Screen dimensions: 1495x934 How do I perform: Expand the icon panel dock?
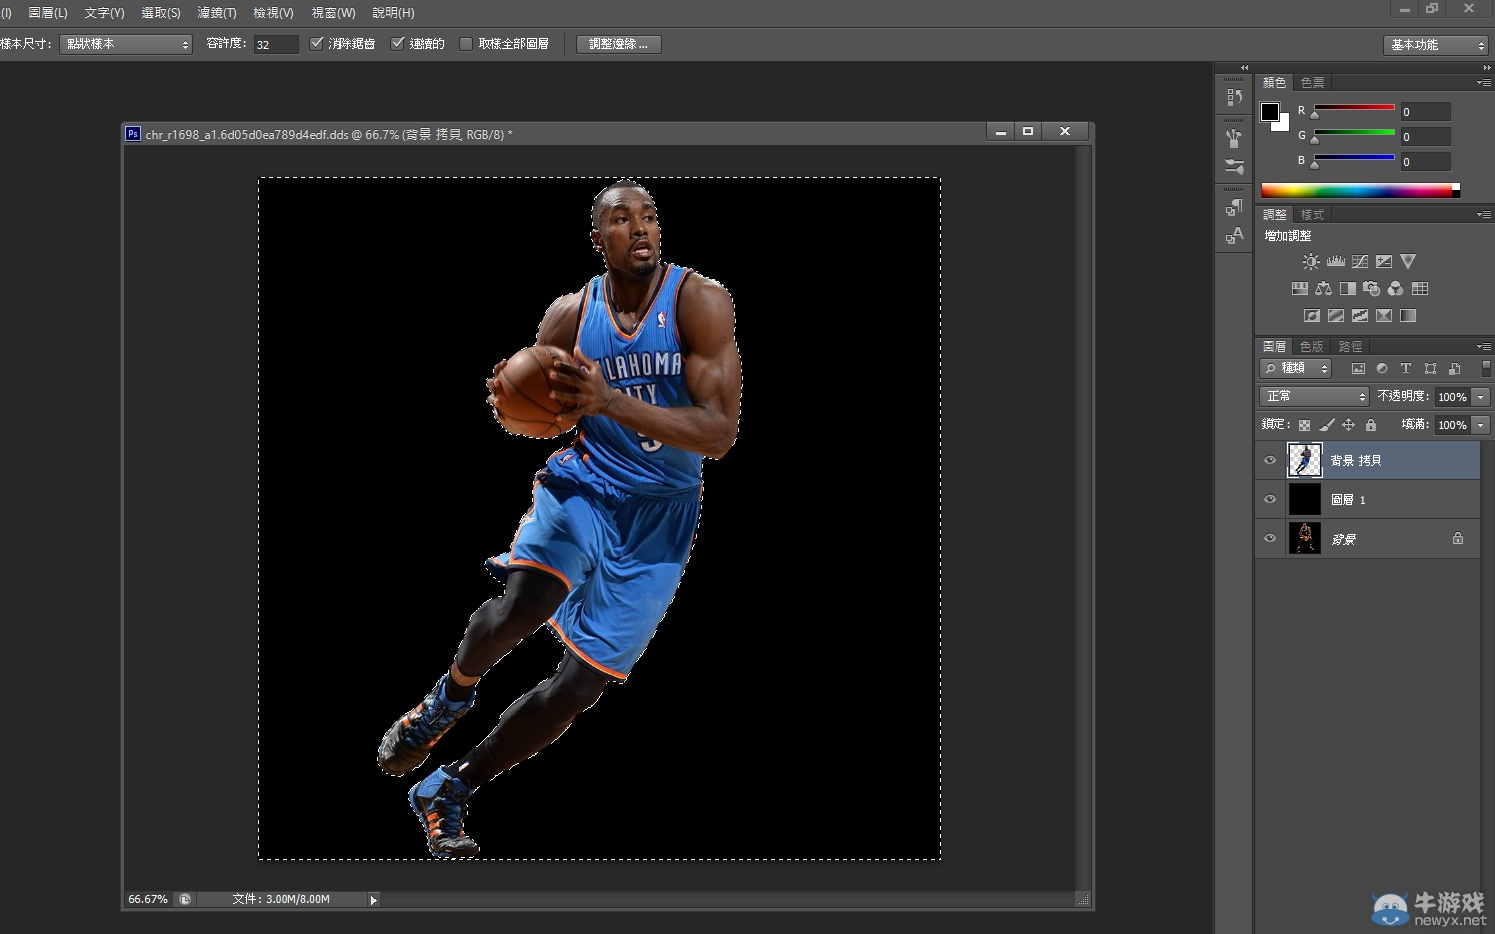[x=1245, y=67]
